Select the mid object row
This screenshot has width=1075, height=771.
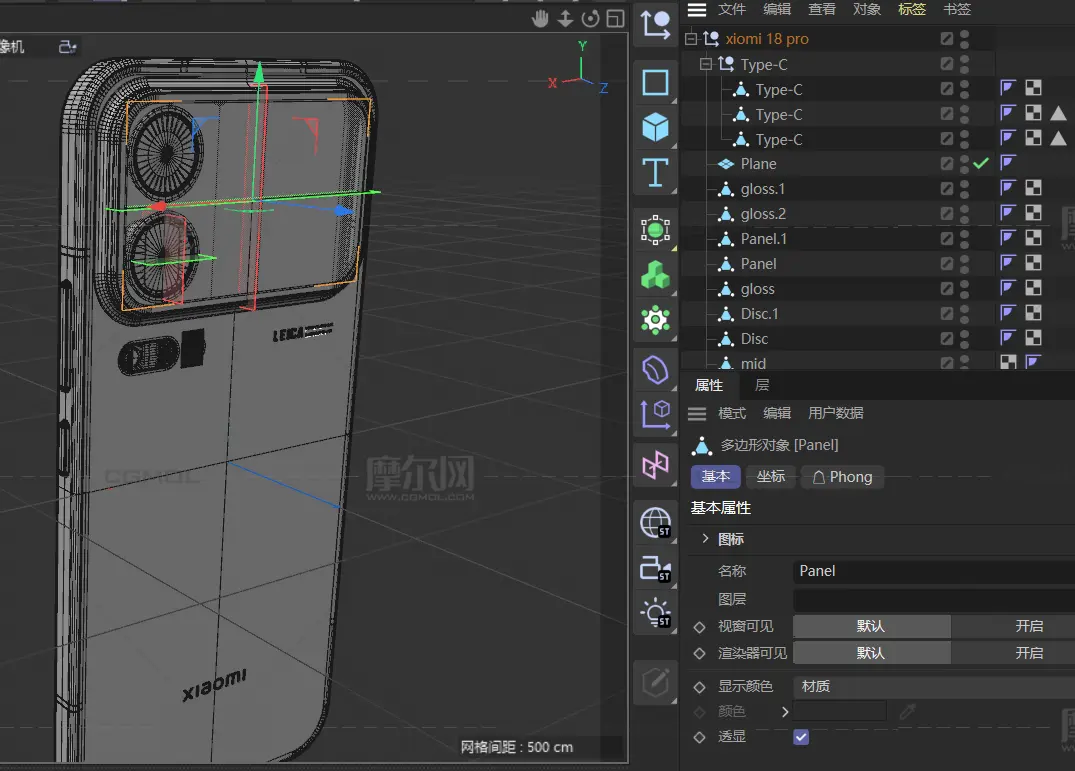pyautogui.click(x=753, y=363)
